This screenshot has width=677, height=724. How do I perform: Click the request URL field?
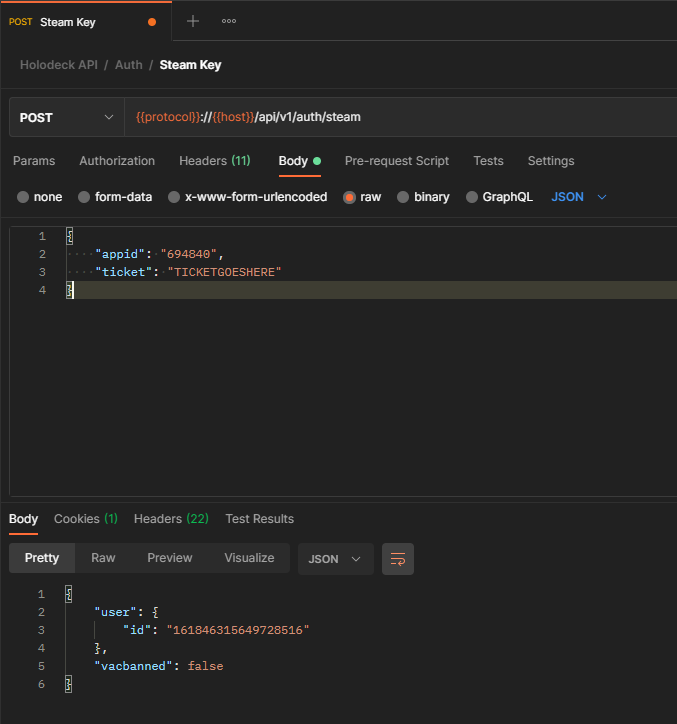coord(400,117)
